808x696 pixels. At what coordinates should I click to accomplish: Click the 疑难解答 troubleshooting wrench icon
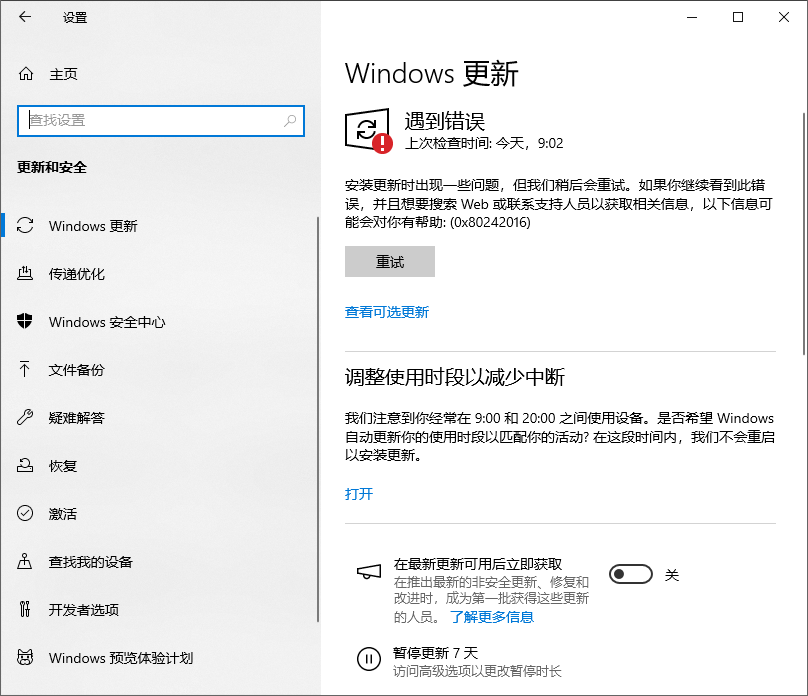(24, 418)
